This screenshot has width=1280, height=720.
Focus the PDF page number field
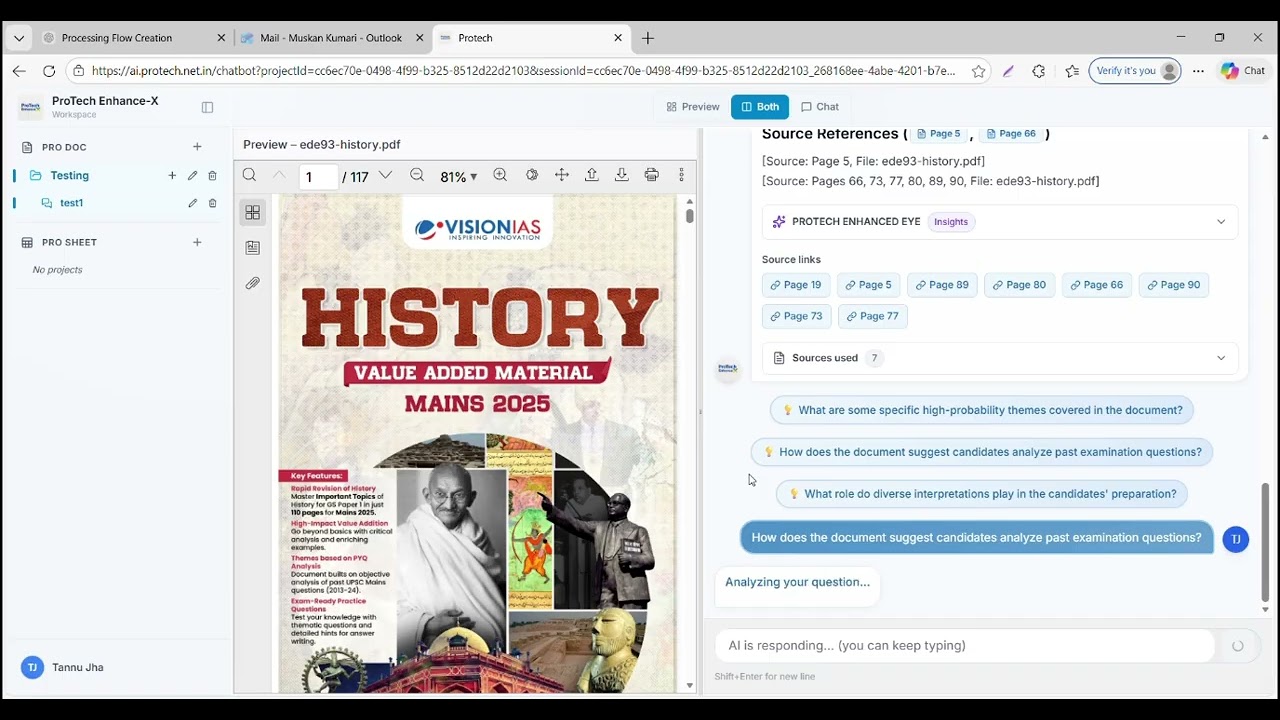click(318, 177)
